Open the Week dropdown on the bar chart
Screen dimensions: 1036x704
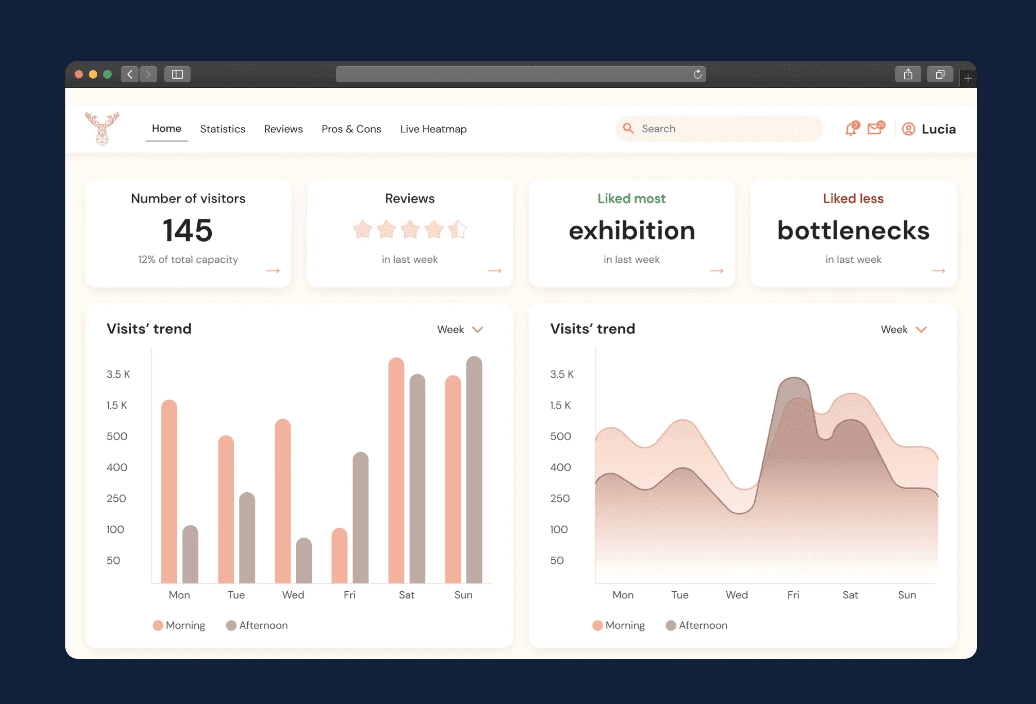point(461,330)
